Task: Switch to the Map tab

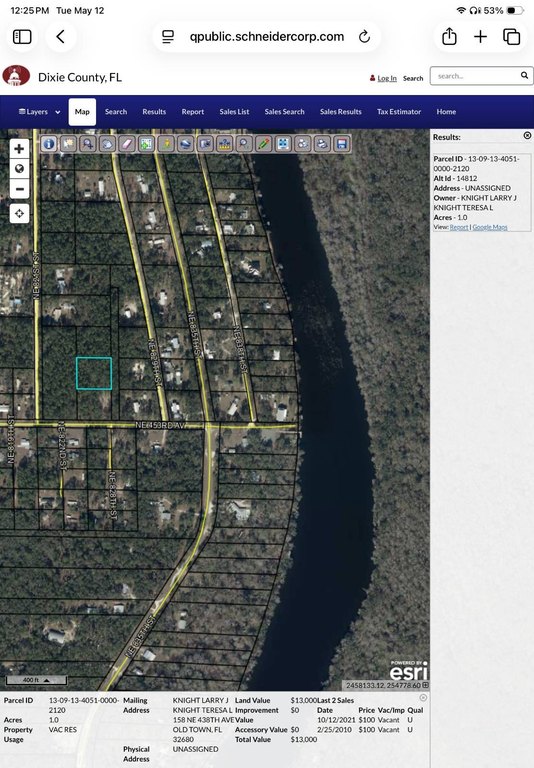Action: pyautogui.click(x=82, y=112)
